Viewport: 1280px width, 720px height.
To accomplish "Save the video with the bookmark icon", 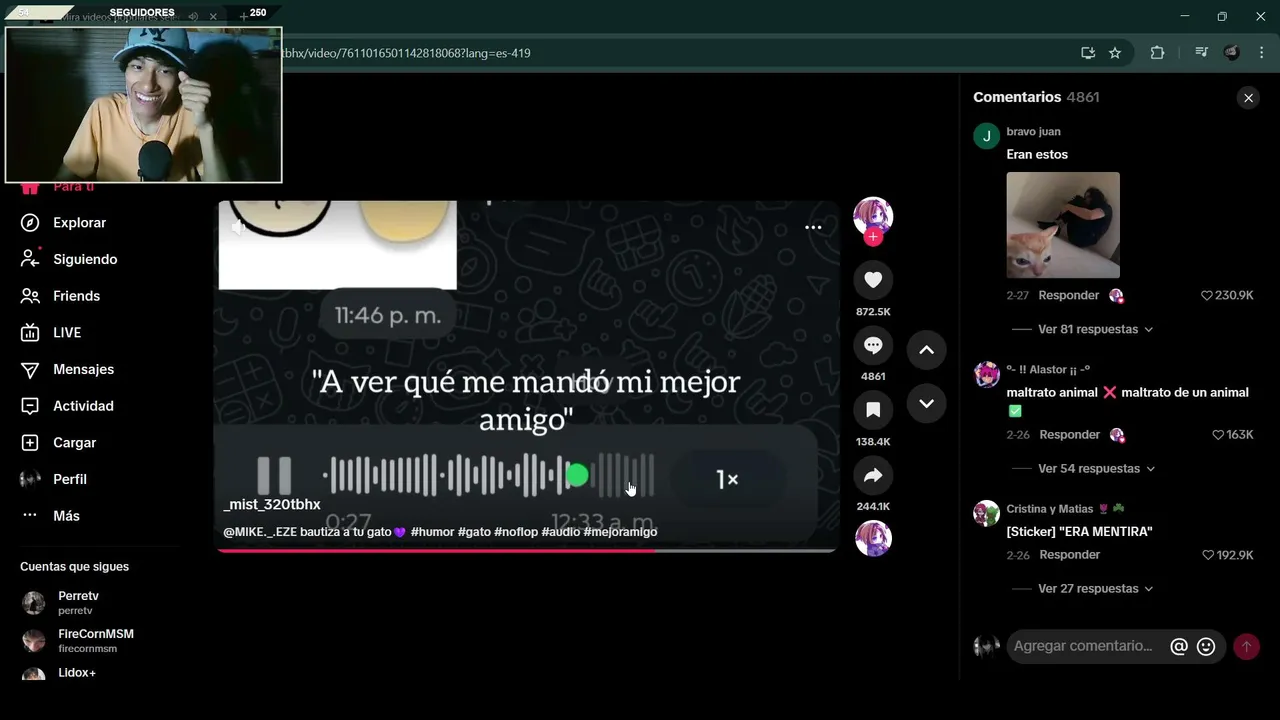I will (x=873, y=410).
